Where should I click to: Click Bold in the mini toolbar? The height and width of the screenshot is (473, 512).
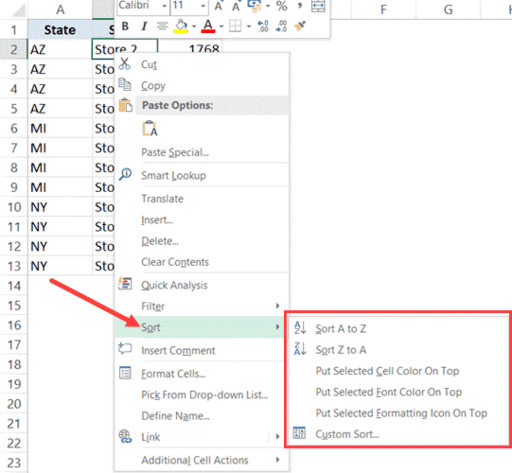pyautogui.click(x=125, y=26)
